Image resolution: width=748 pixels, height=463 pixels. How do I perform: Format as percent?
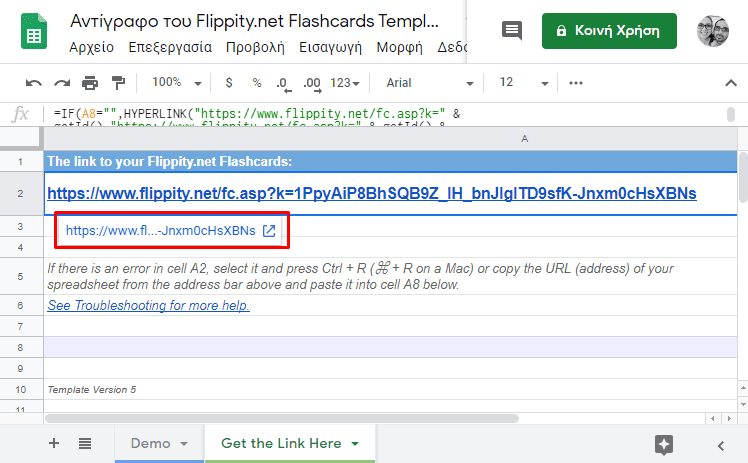[x=257, y=83]
